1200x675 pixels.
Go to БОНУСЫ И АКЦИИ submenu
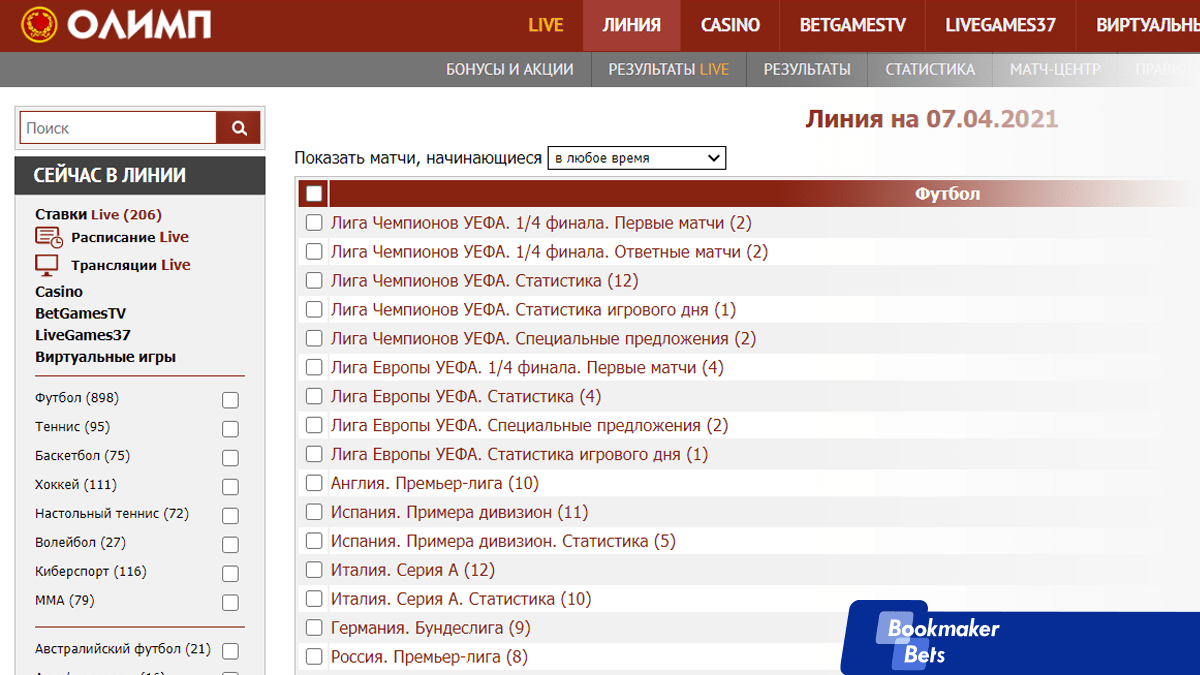coord(510,69)
